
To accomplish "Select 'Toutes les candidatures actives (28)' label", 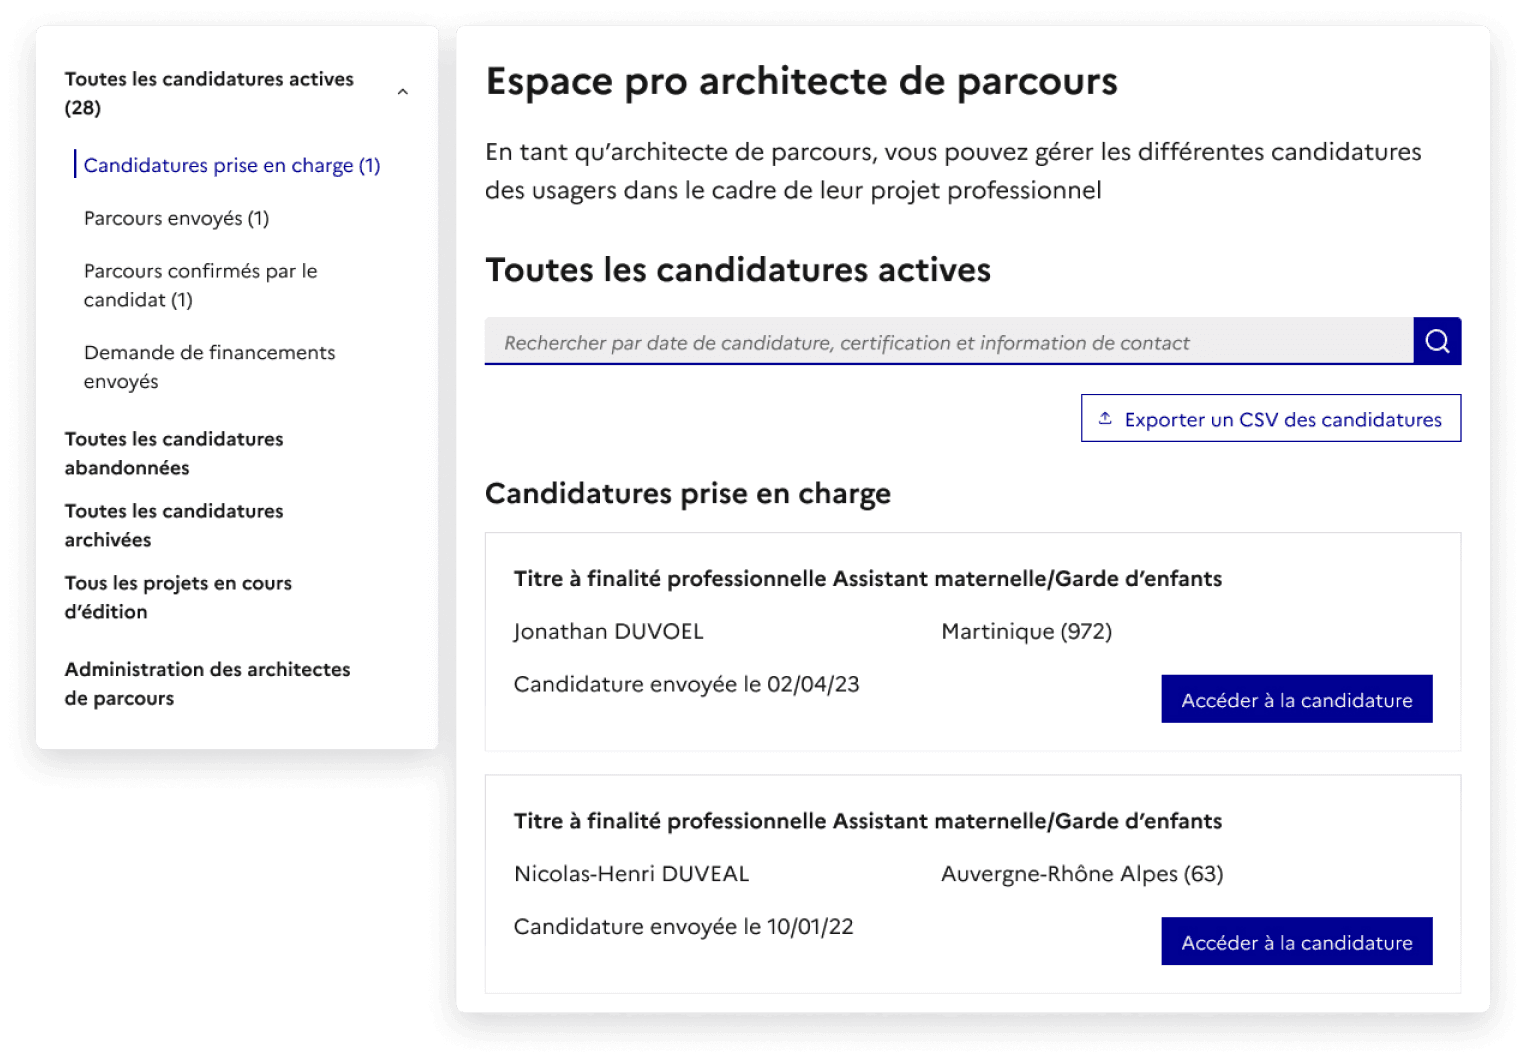I will click(x=209, y=93).
